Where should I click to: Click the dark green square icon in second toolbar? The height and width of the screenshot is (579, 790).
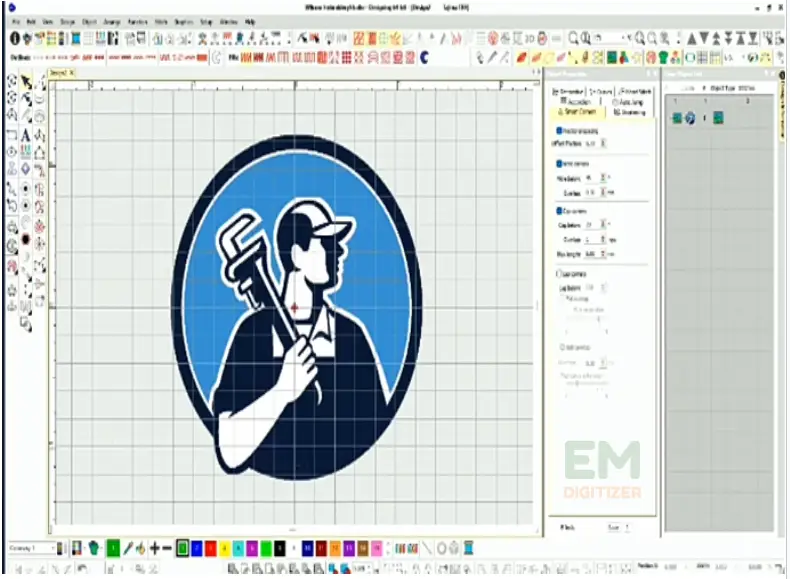tap(612, 58)
